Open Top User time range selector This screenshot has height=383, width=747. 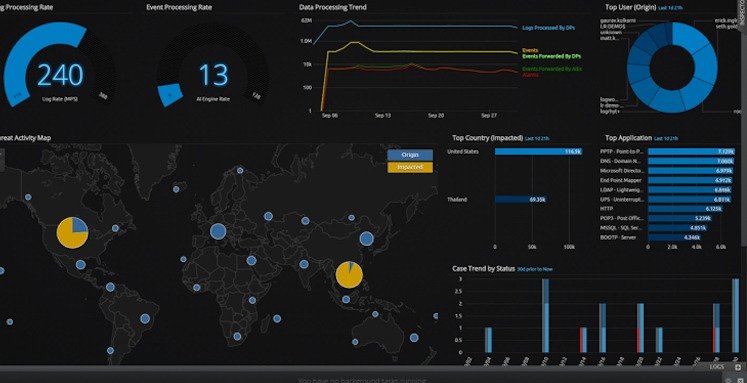671,8
